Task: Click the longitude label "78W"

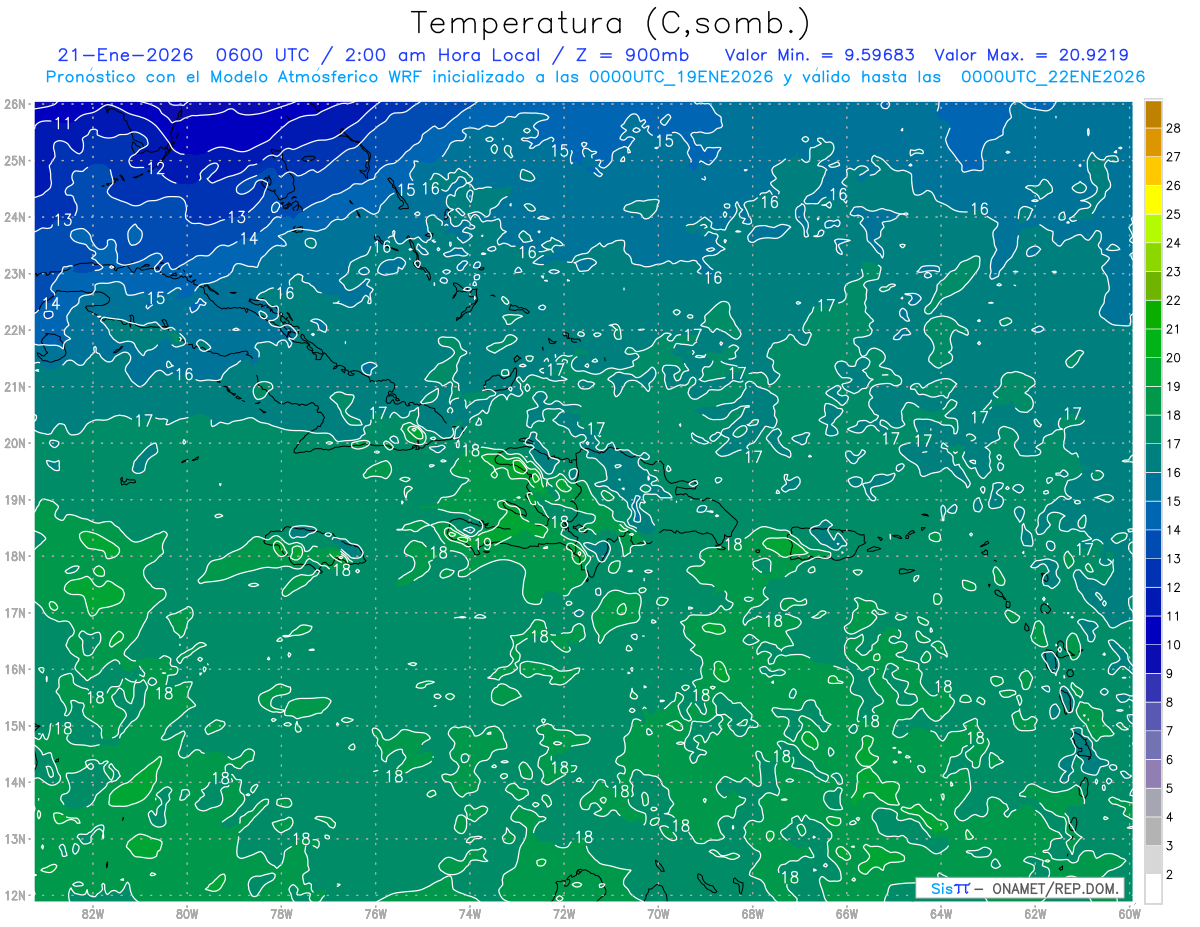Action: tap(281, 913)
